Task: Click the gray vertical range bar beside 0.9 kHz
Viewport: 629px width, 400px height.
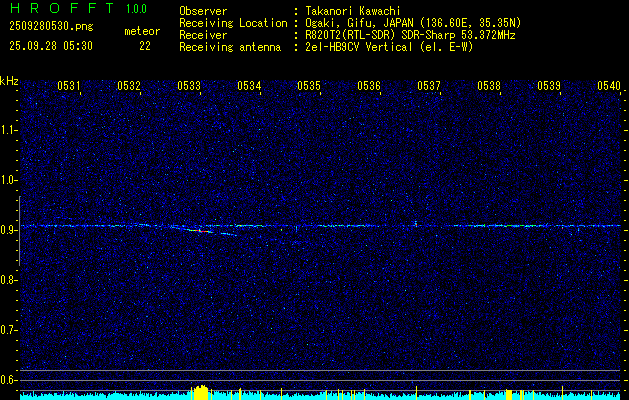Action: pyautogui.click(x=19, y=231)
